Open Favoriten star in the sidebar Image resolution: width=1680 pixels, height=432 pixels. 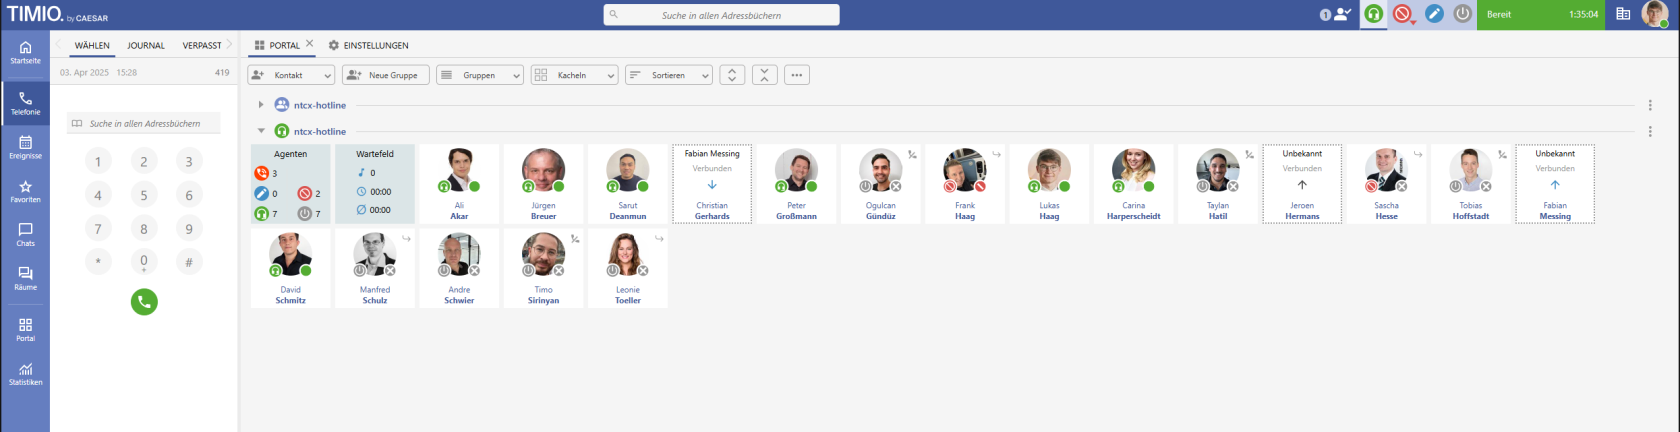coord(25,191)
